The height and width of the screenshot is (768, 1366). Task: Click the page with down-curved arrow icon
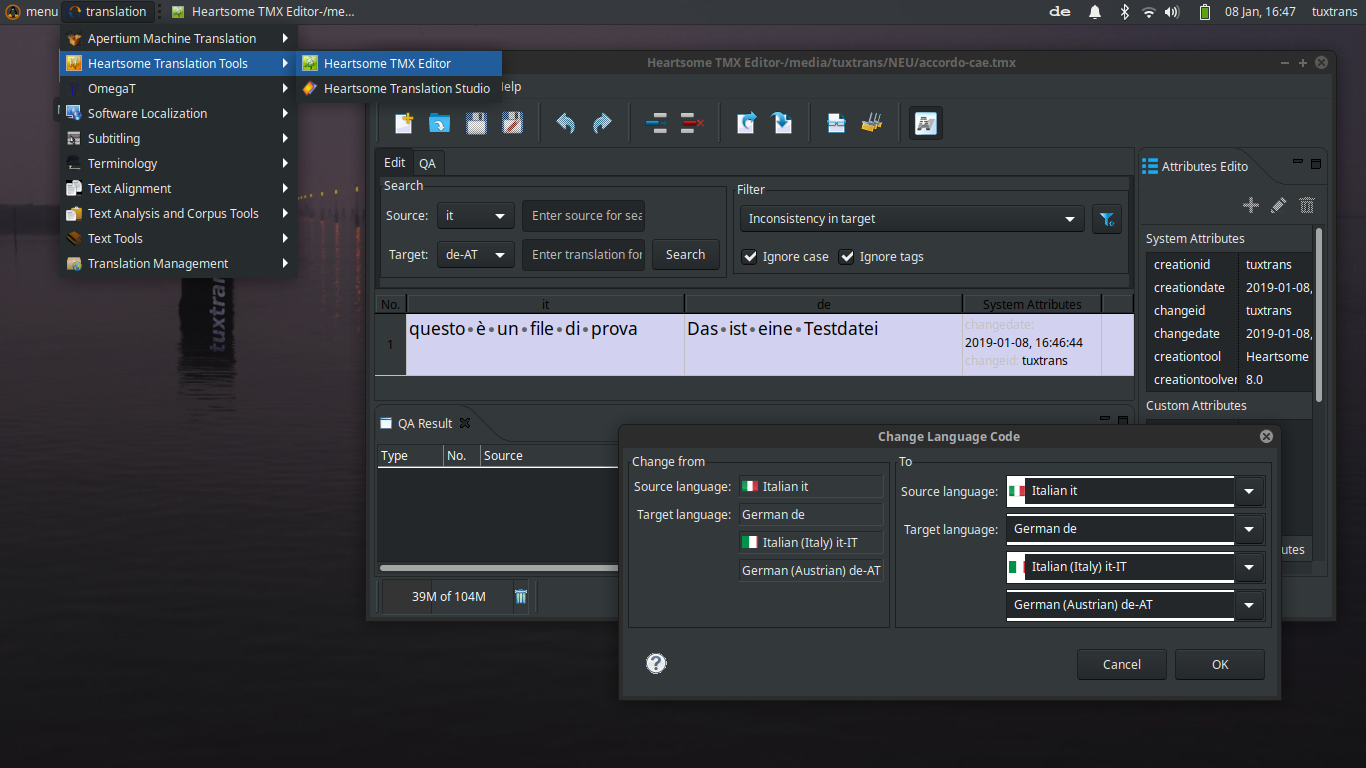coord(782,123)
